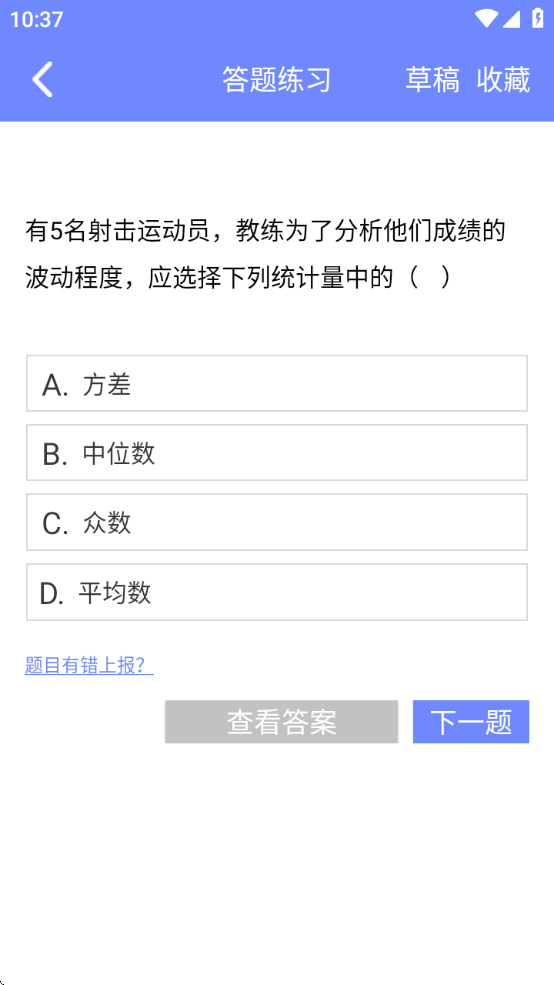Click the 答题练习 page title
The height and width of the screenshot is (985, 554).
(x=276, y=80)
